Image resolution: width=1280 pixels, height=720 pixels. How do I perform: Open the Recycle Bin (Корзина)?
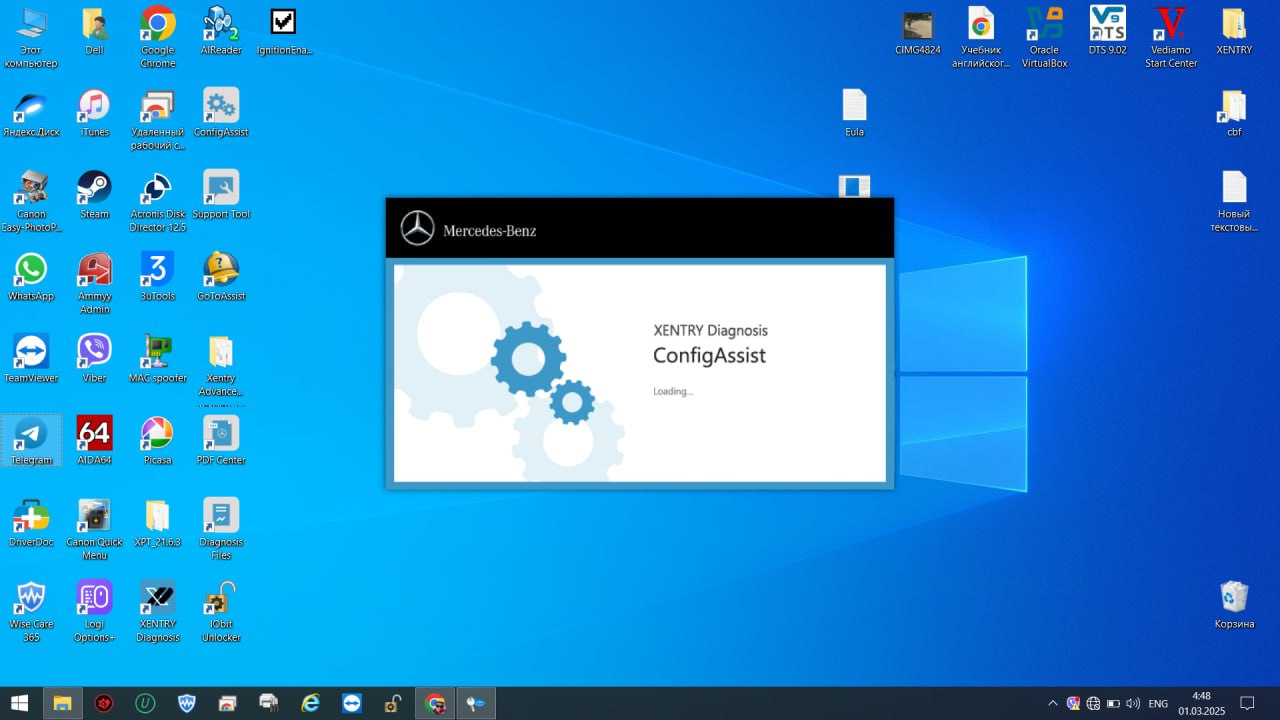[1234, 599]
